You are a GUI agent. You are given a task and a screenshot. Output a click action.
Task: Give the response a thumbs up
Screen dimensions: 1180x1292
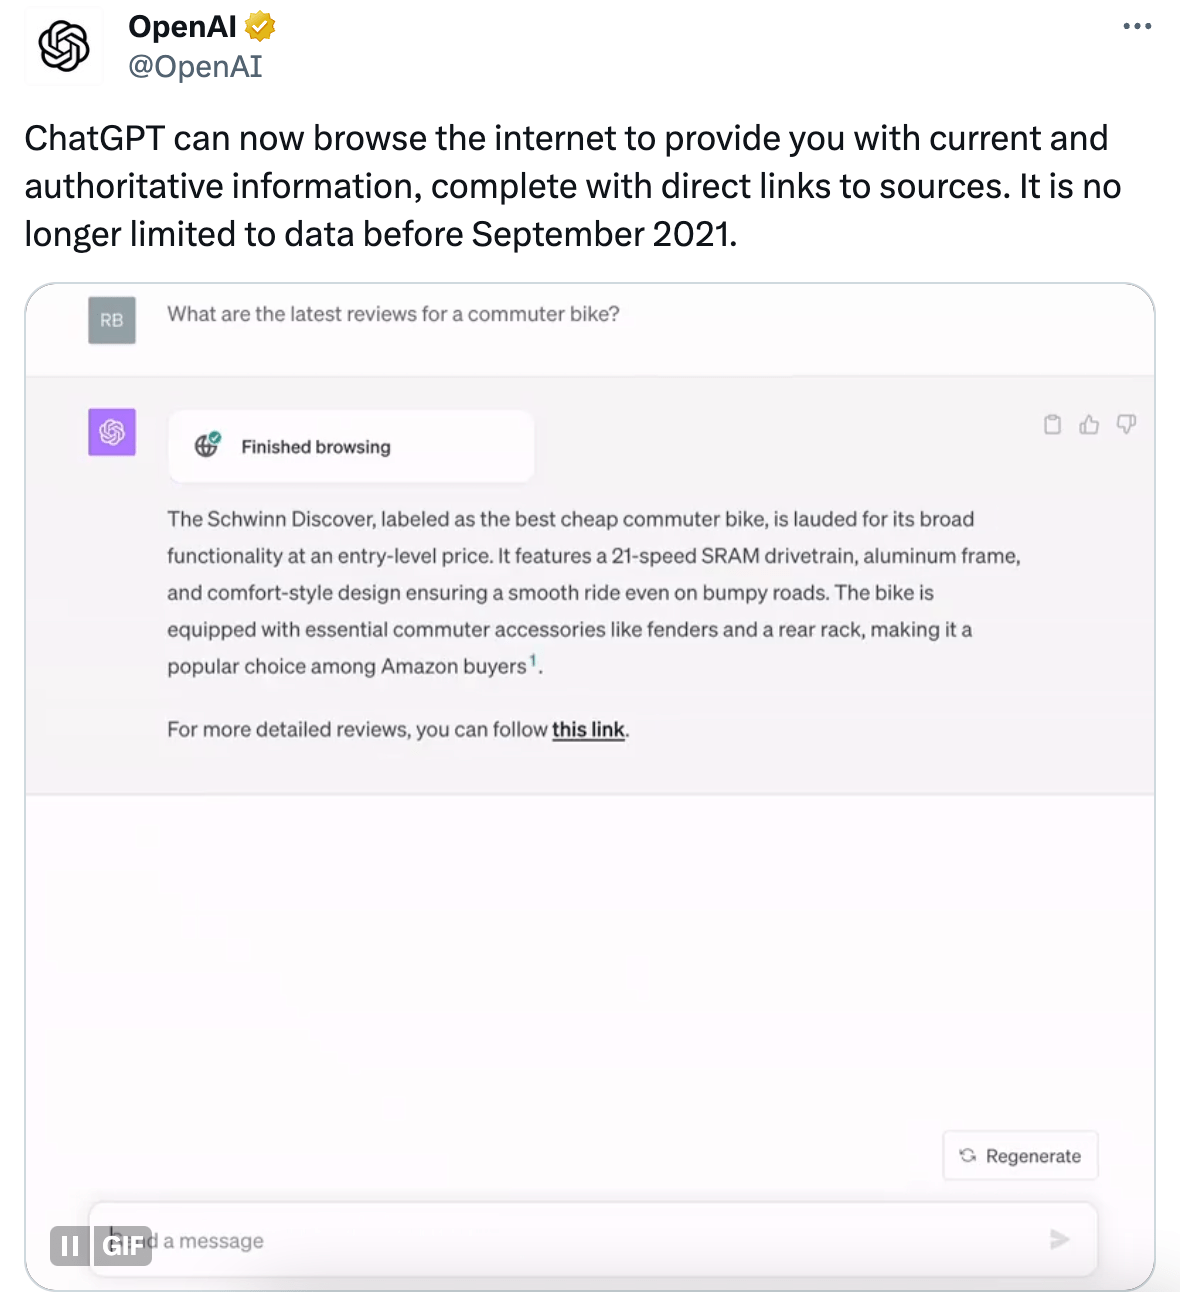pyautogui.click(x=1089, y=424)
